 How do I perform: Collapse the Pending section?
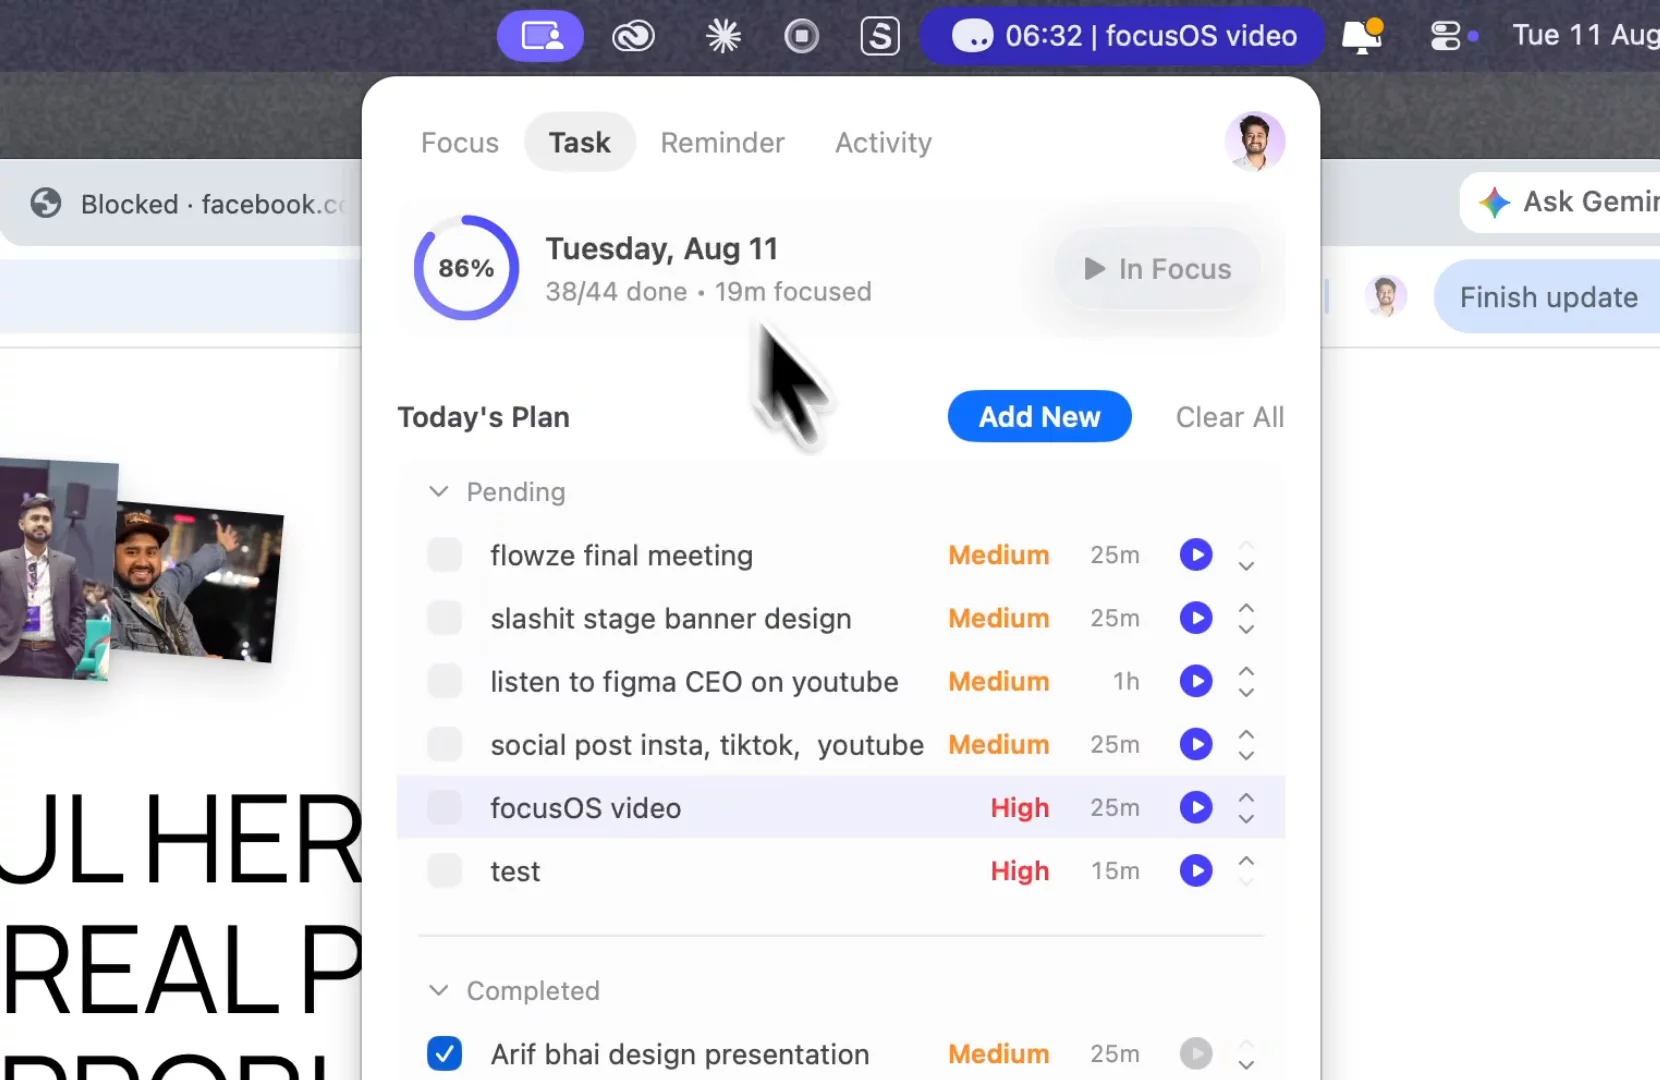click(438, 492)
